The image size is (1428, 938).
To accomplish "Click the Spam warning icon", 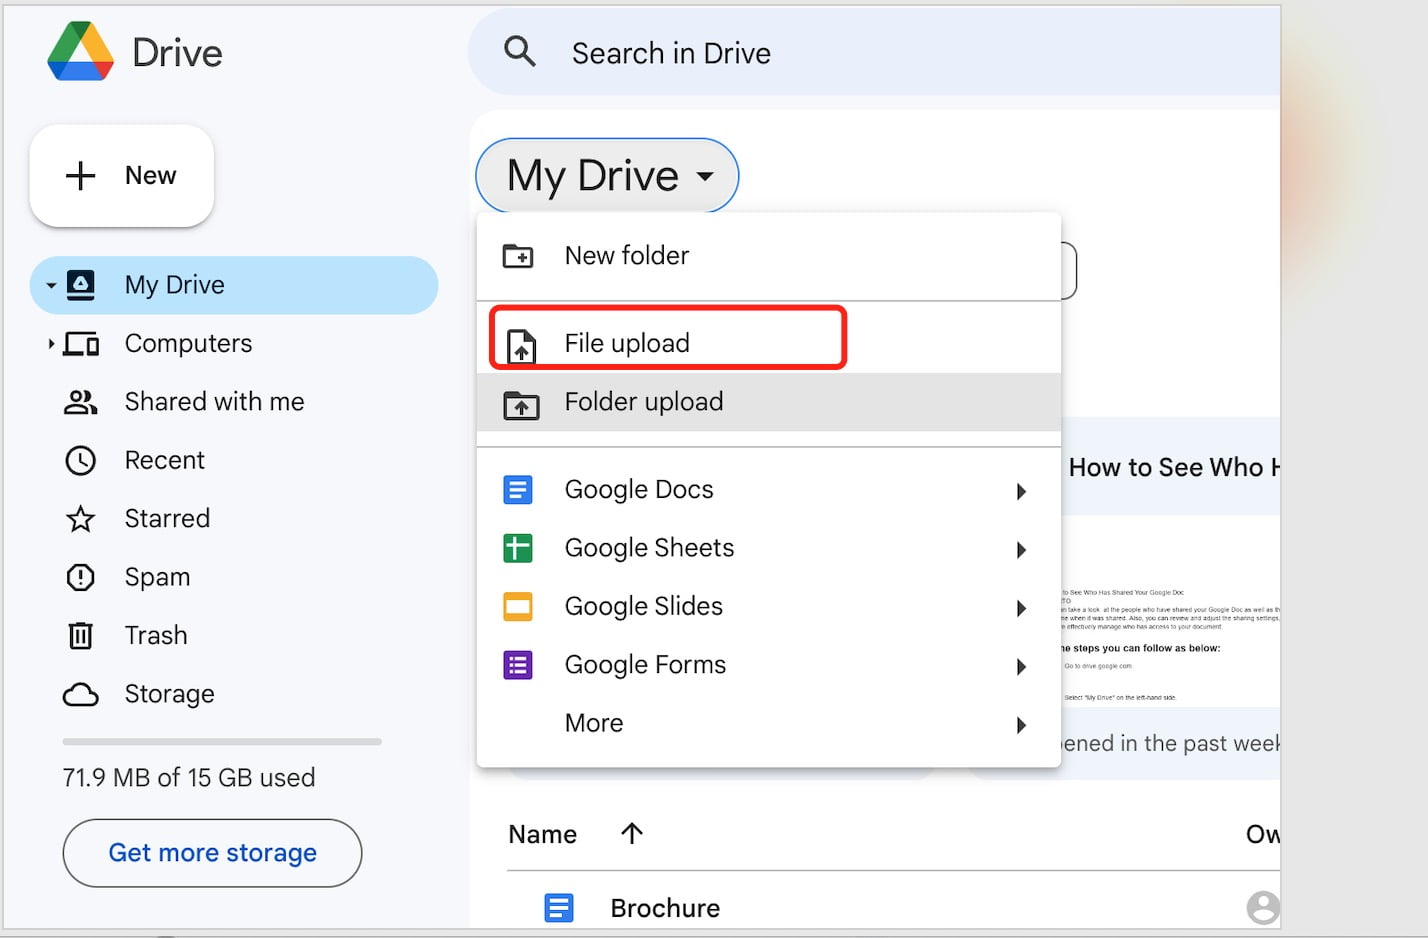I will pyautogui.click(x=81, y=577).
